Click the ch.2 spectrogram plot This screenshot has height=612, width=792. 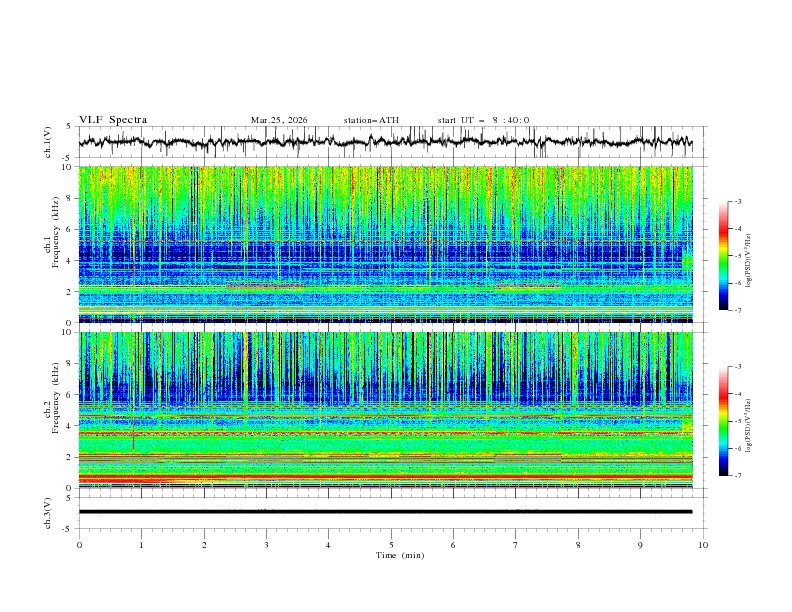pos(386,410)
